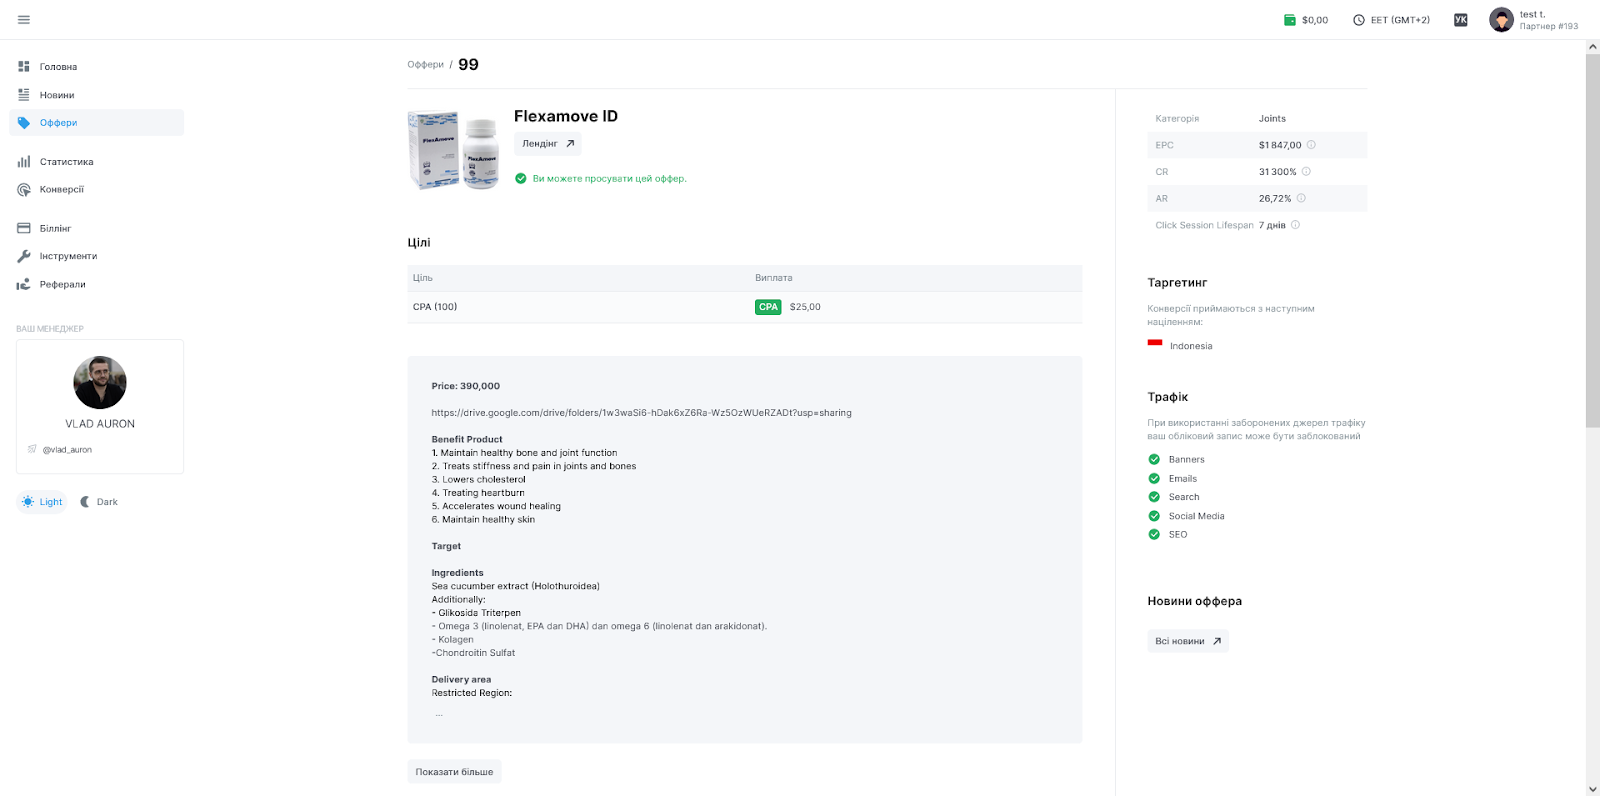The image size is (1600, 796).
Task: Click the Search allowed checkmark
Action: coord(1154,497)
